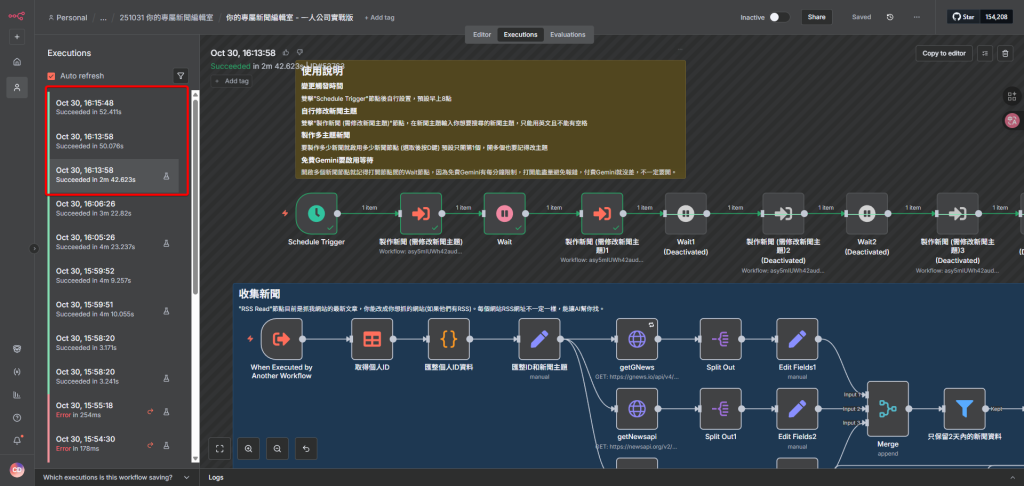Open the Templates icon in left sidebar

click(17, 349)
